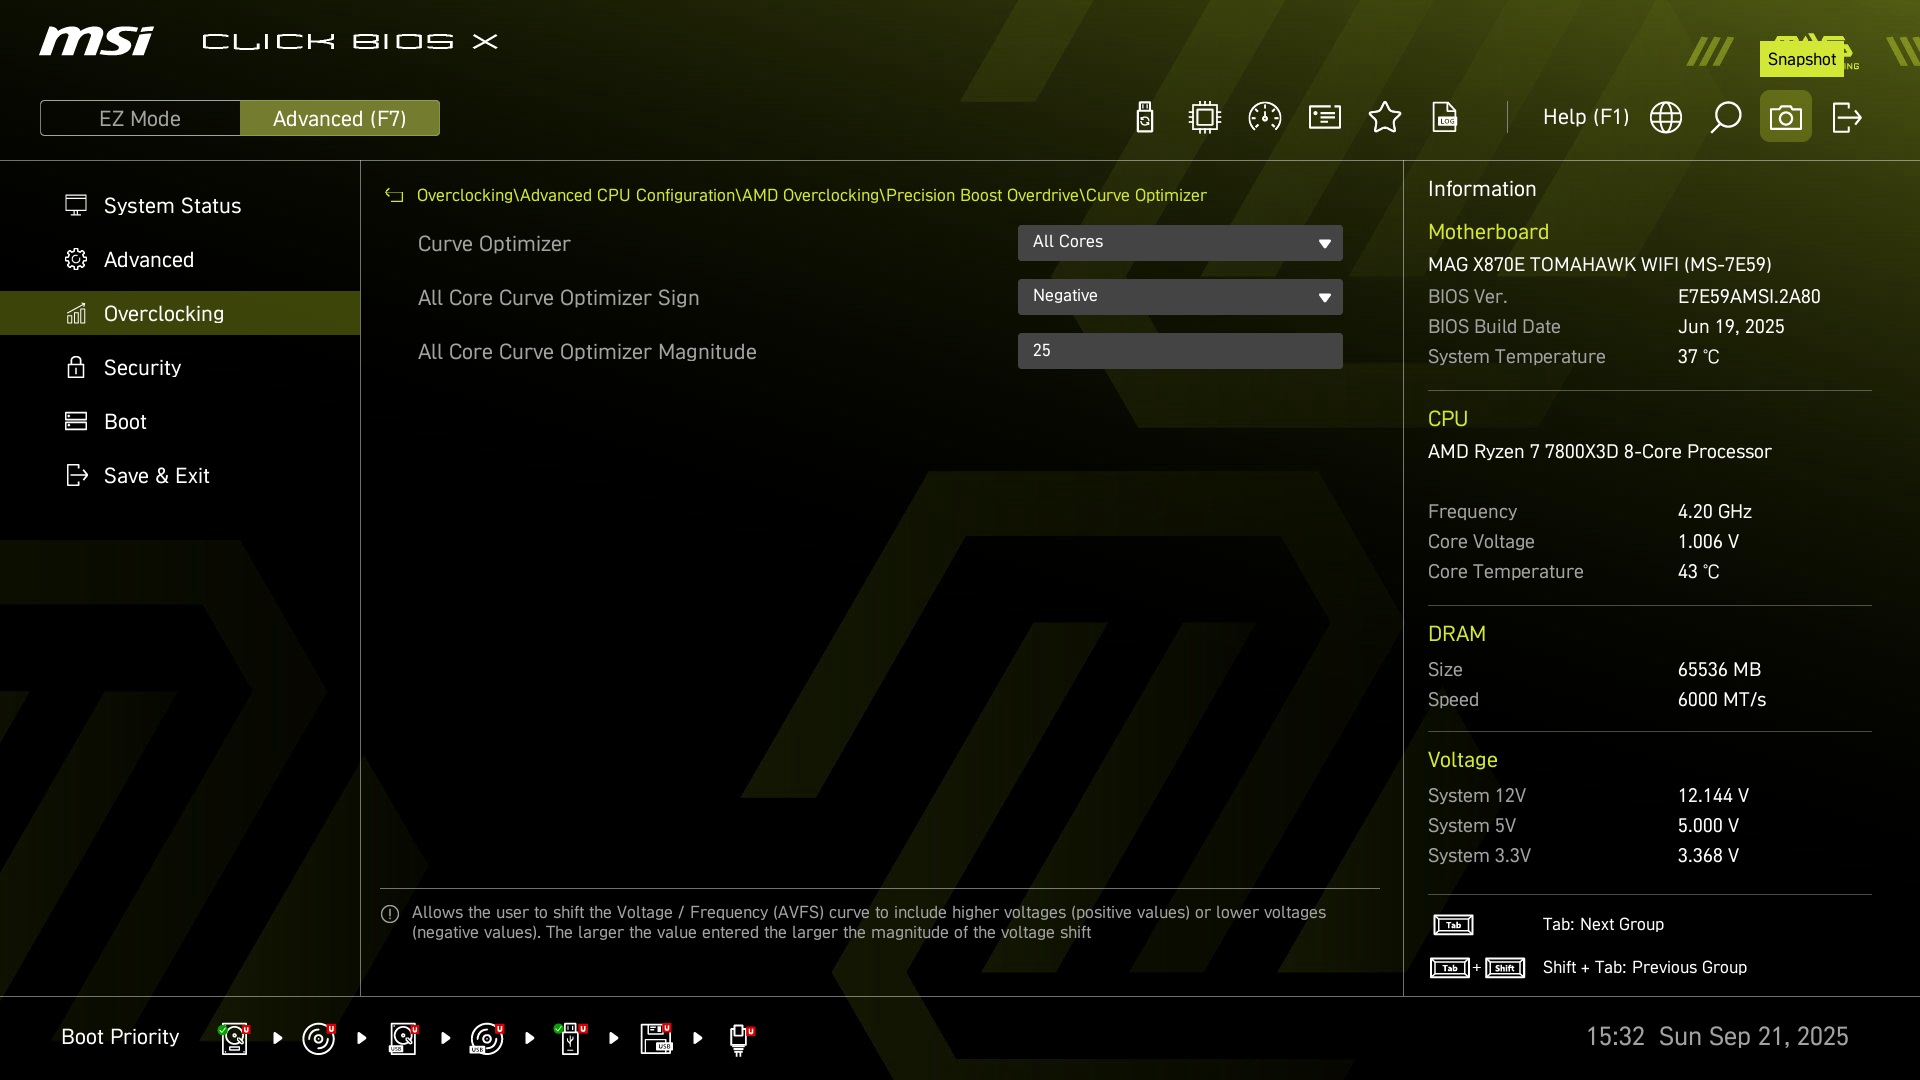
Task: Take a snapshot with the camera icon
Action: 1786,118
